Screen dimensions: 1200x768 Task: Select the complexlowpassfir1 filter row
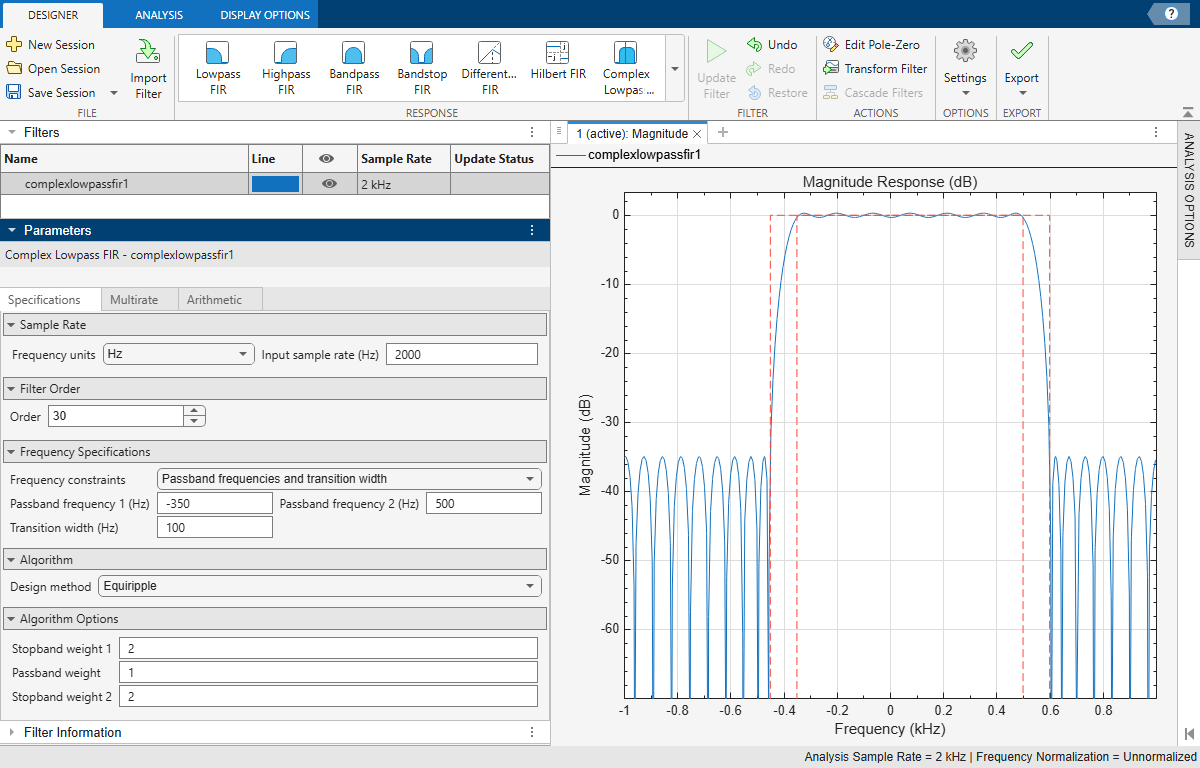pyautogui.click(x=275, y=184)
